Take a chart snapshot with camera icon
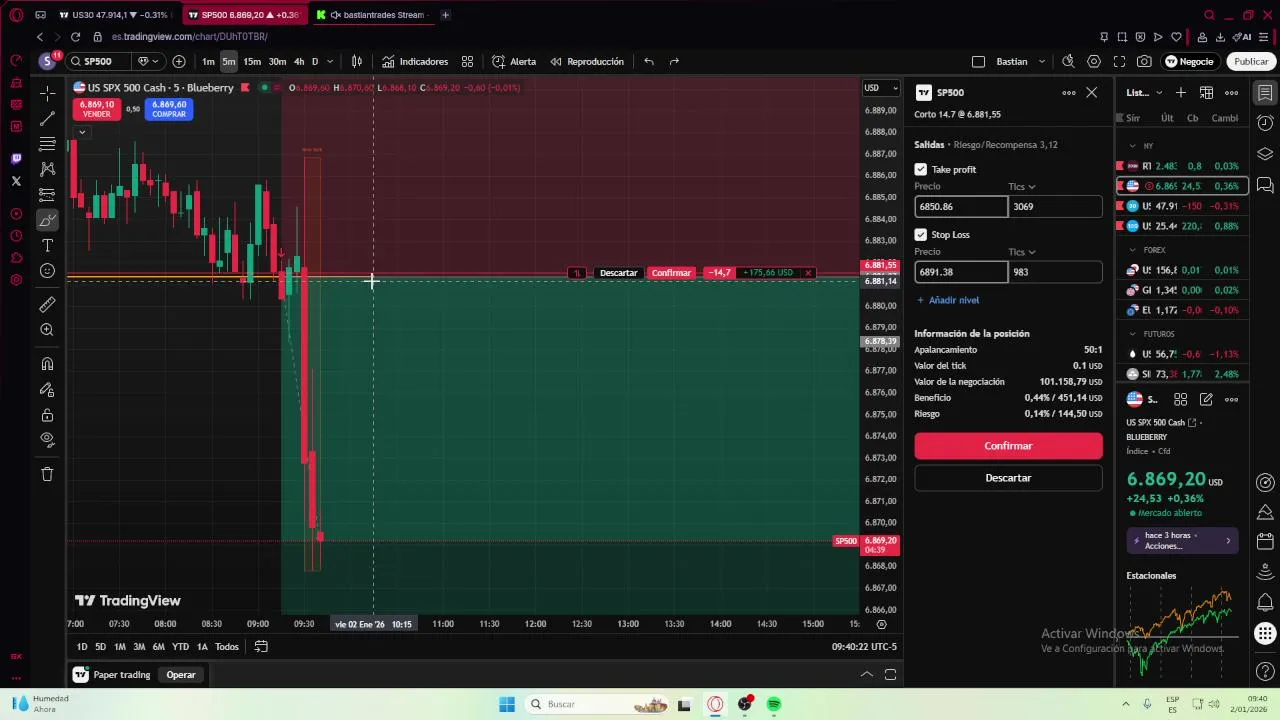The height and width of the screenshot is (720, 1280). click(1144, 61)
